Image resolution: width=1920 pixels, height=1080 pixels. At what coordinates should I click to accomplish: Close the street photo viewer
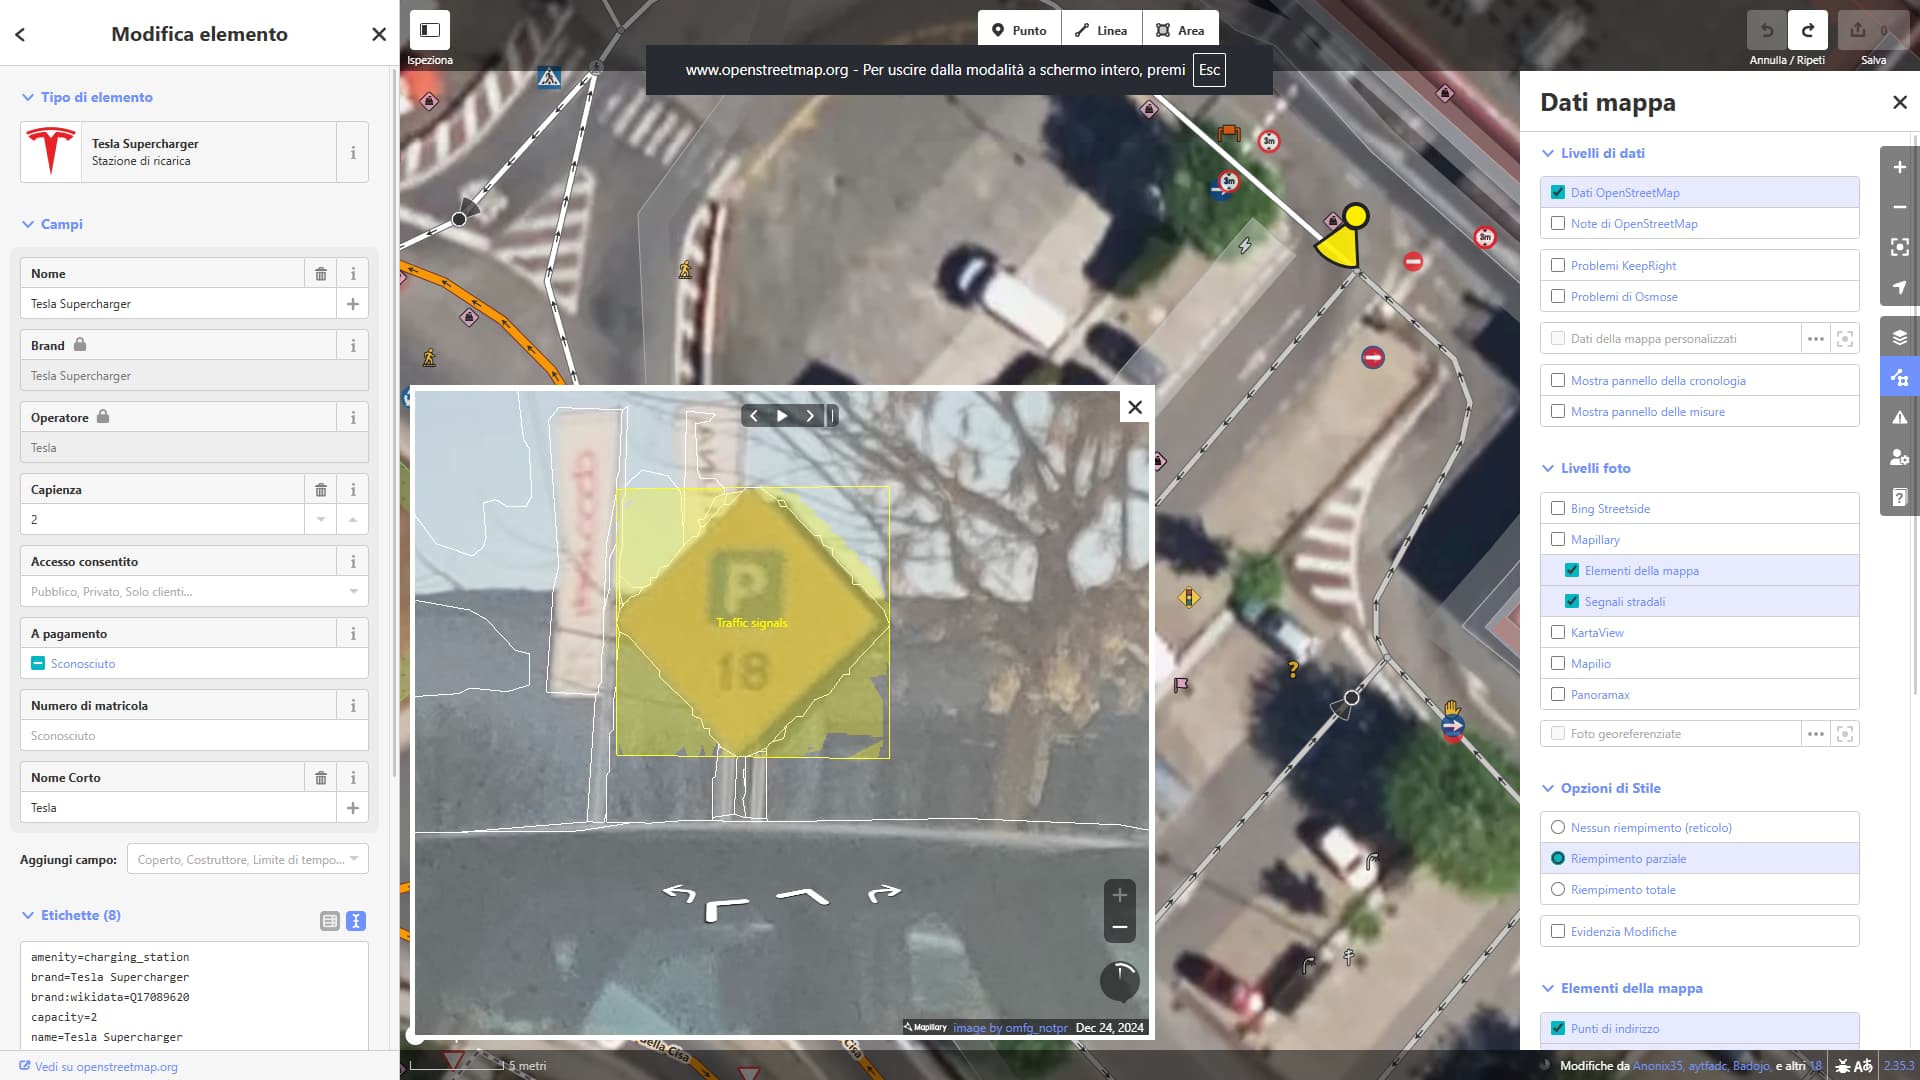(x=1135, y=407)
